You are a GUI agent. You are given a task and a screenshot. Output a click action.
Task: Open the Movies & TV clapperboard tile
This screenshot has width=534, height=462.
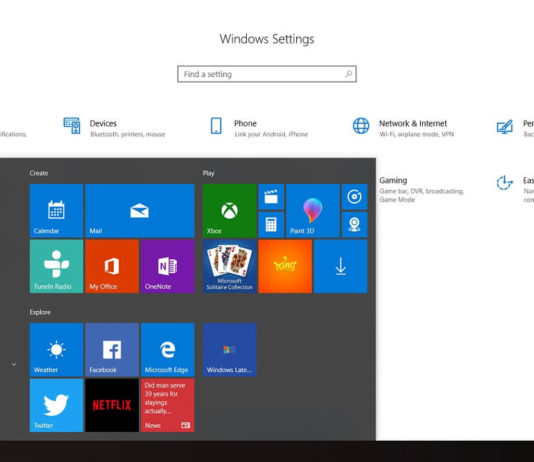[x=271, y=197]
